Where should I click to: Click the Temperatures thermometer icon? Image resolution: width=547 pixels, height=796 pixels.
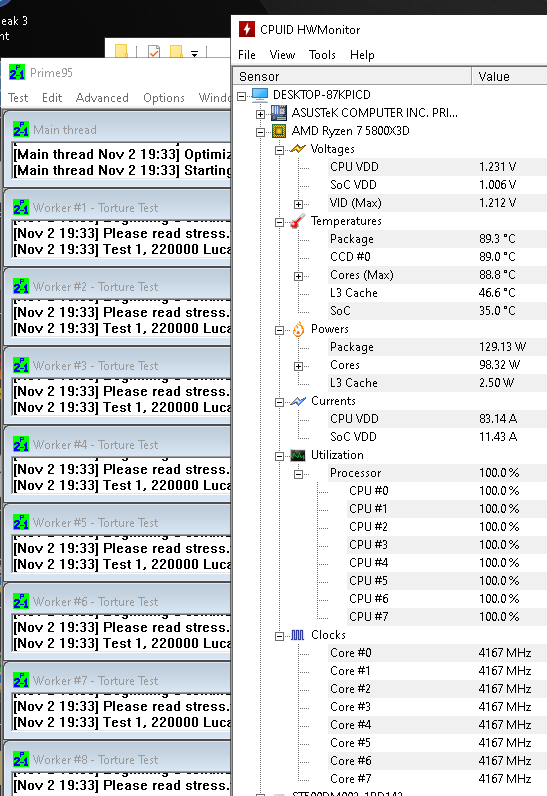pyautogui.click(x=298, y=221)
